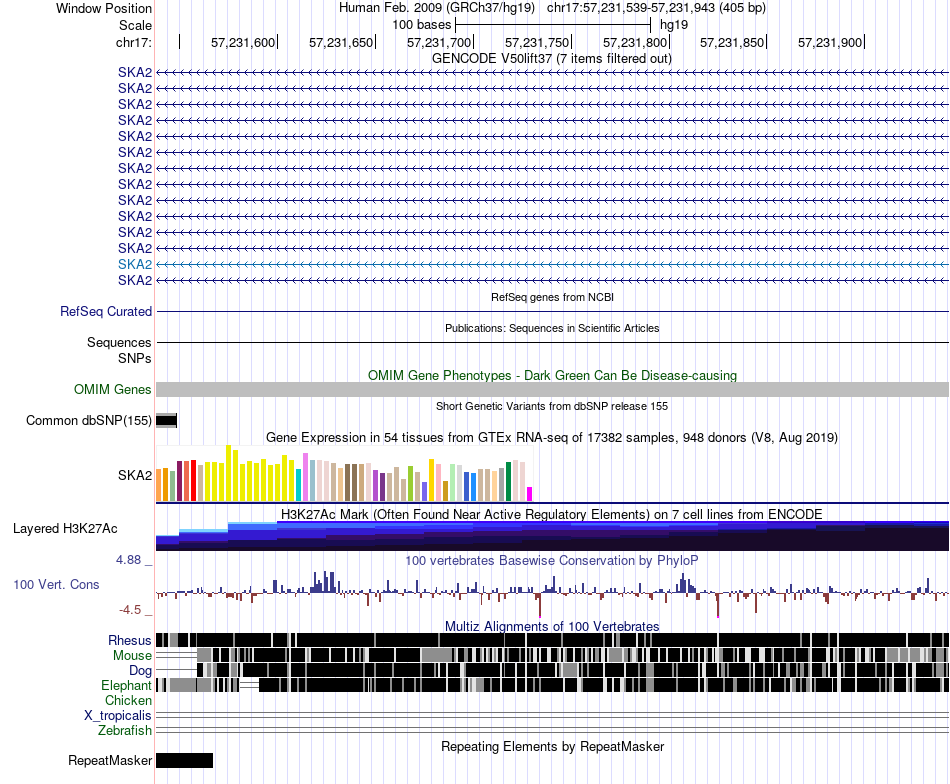Click the chr17:57,231,539-57,231,943 position text
Viewport: 950px width, 784px height.
point(656,8)
